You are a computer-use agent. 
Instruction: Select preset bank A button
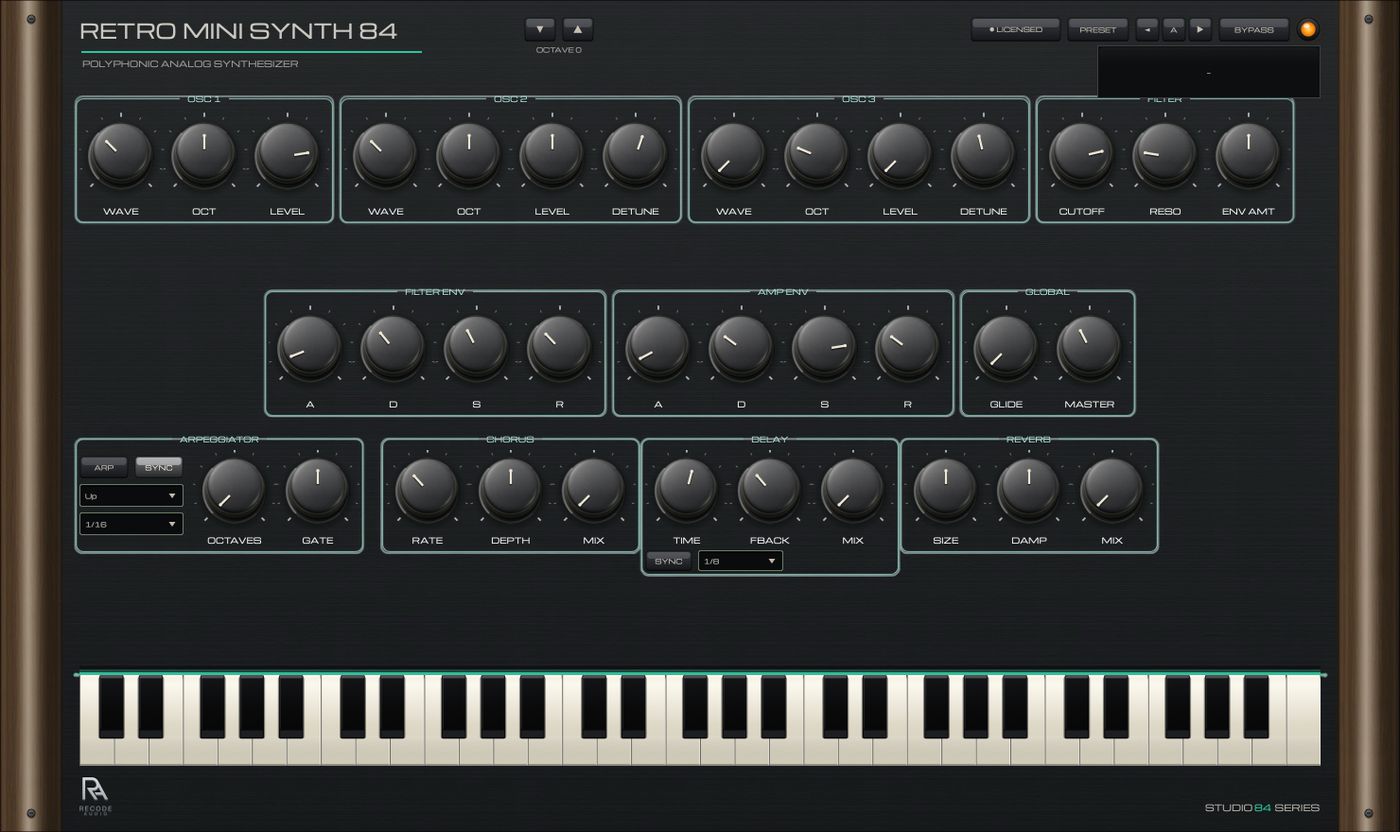[x=1174, y=30]
